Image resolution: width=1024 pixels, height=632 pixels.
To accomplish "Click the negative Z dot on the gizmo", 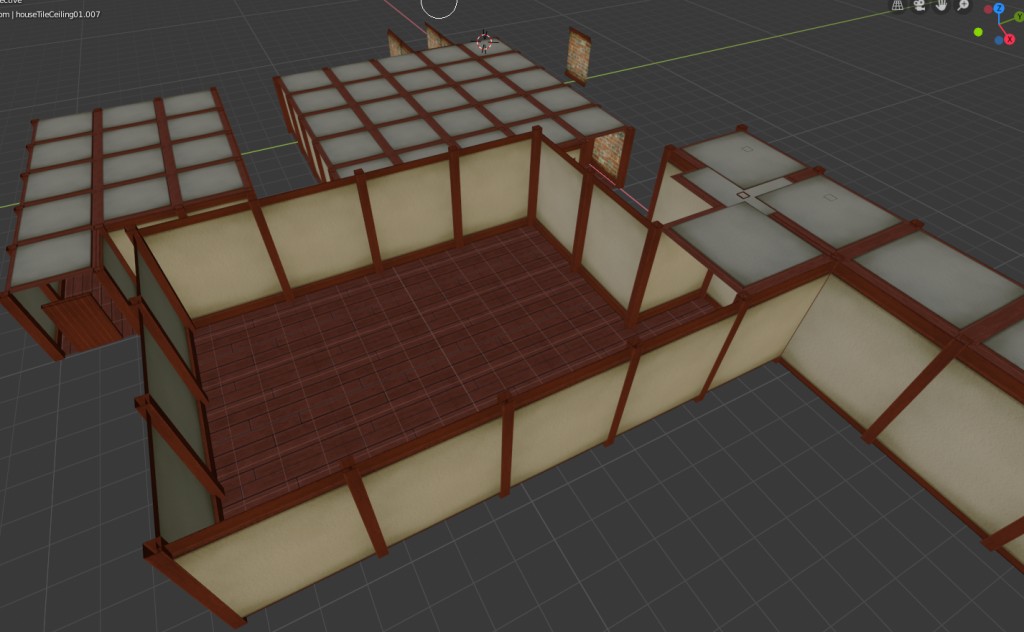I will [x=999, y=39].
